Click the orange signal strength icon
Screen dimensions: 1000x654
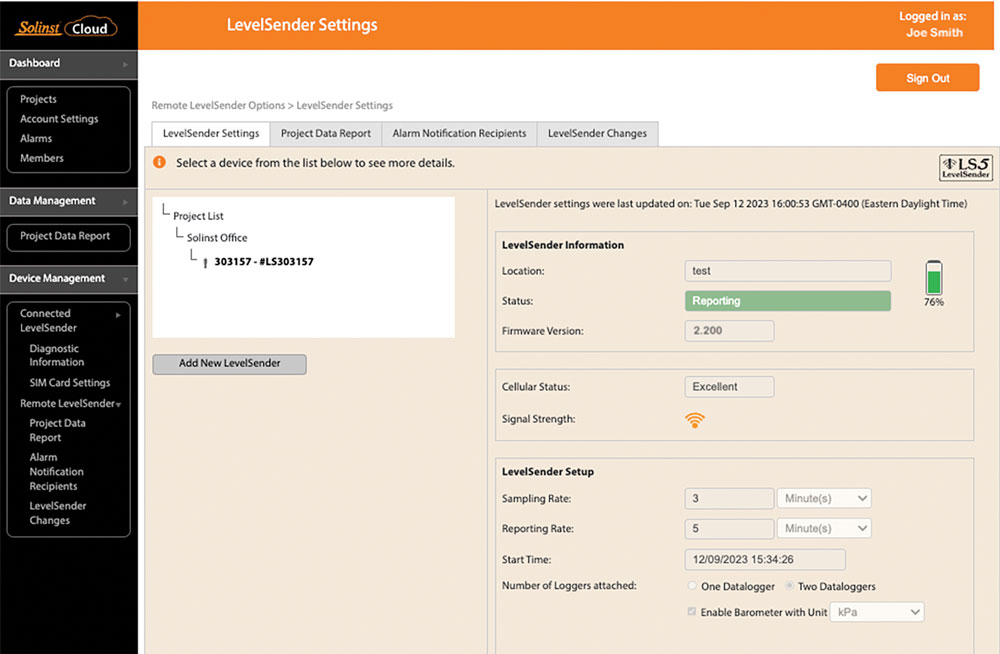pyautogui.click(x=695, y=420)
